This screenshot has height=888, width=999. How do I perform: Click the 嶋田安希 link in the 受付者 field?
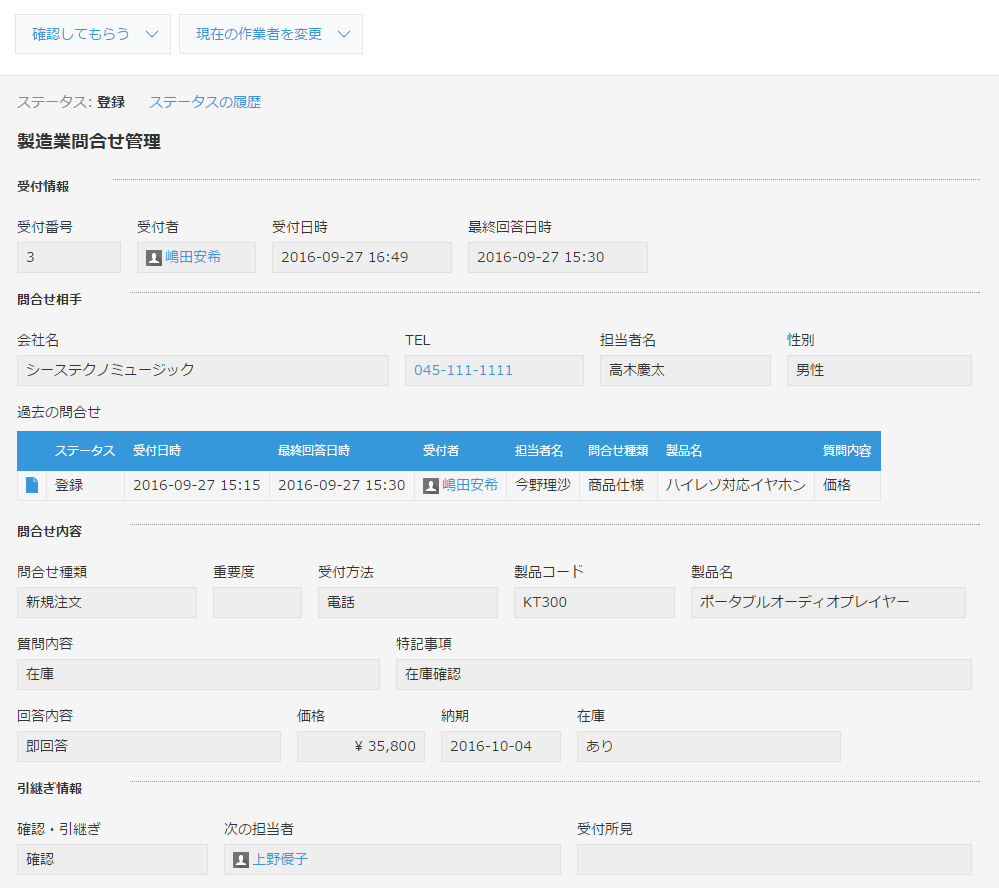pyautogui.click(x=193, y=257)
